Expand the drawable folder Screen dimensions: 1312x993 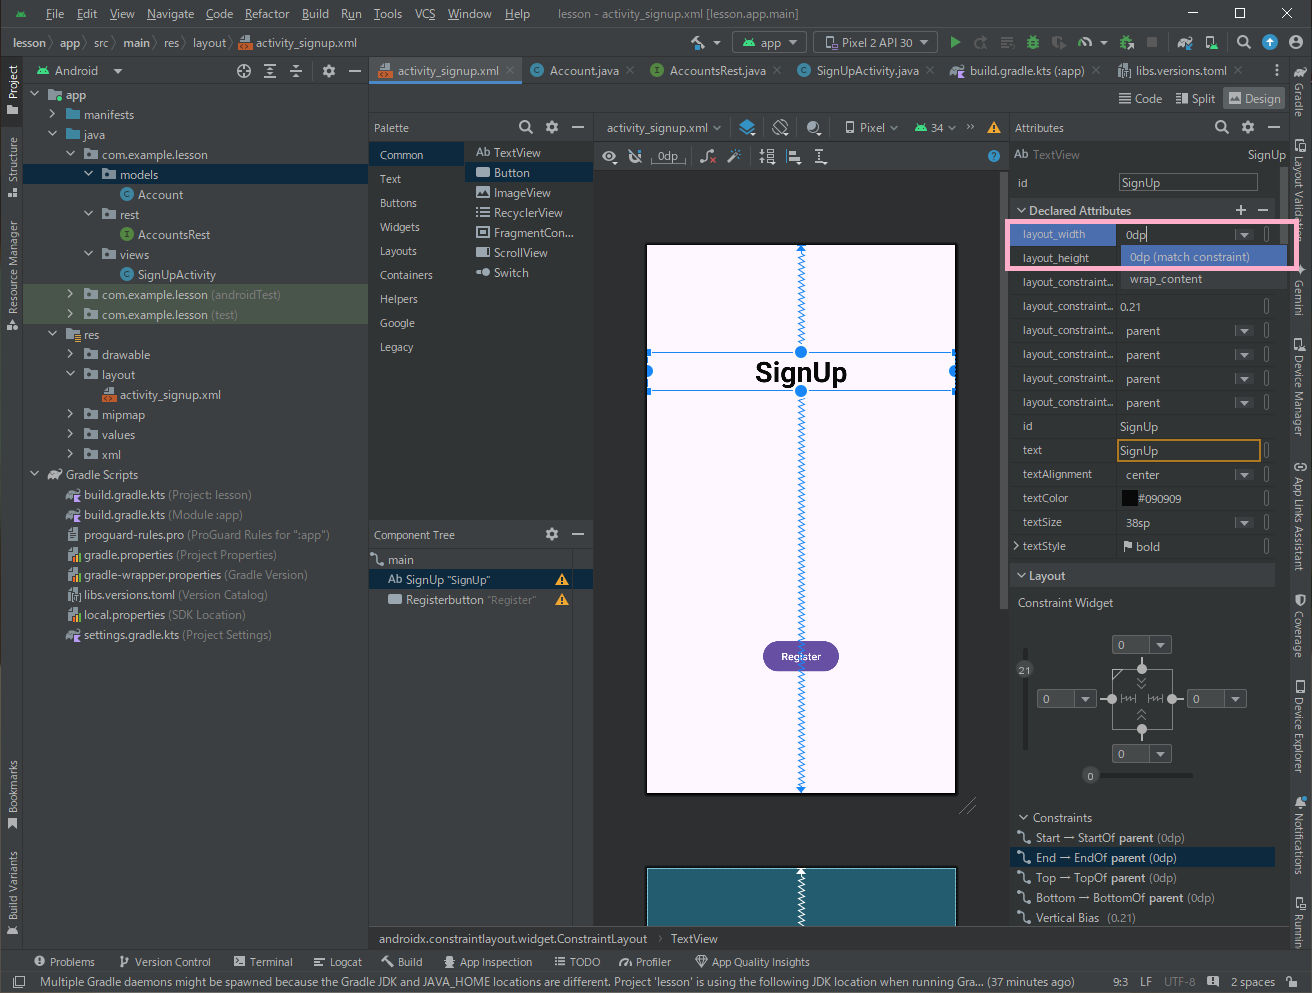click(70, 354)
